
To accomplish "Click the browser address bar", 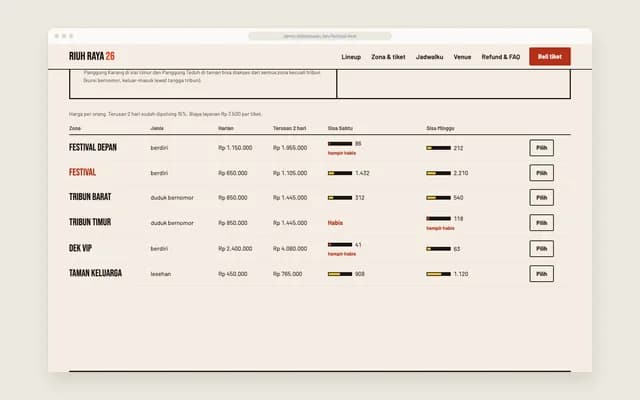I will tap(320, 36).
